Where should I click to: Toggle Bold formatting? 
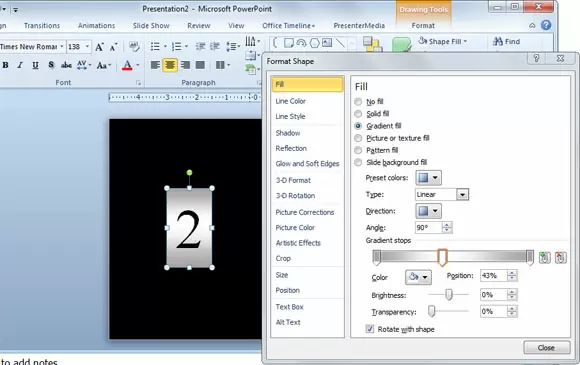(6, 65)
